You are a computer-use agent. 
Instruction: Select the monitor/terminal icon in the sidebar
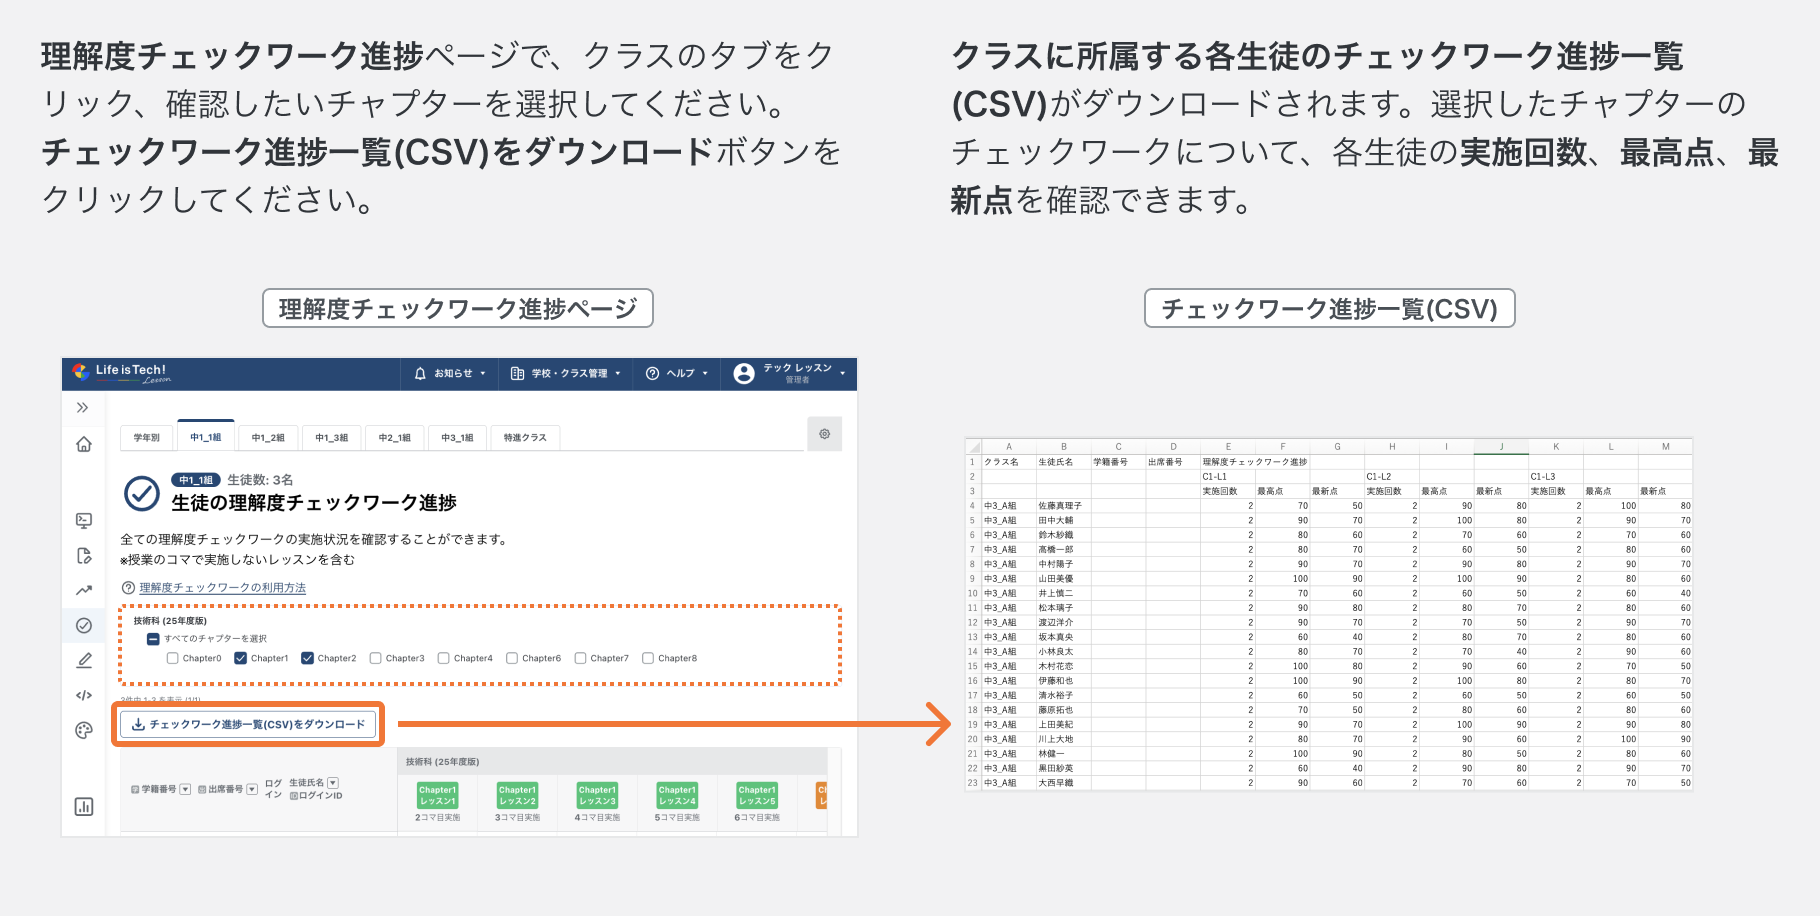point(84,520)
